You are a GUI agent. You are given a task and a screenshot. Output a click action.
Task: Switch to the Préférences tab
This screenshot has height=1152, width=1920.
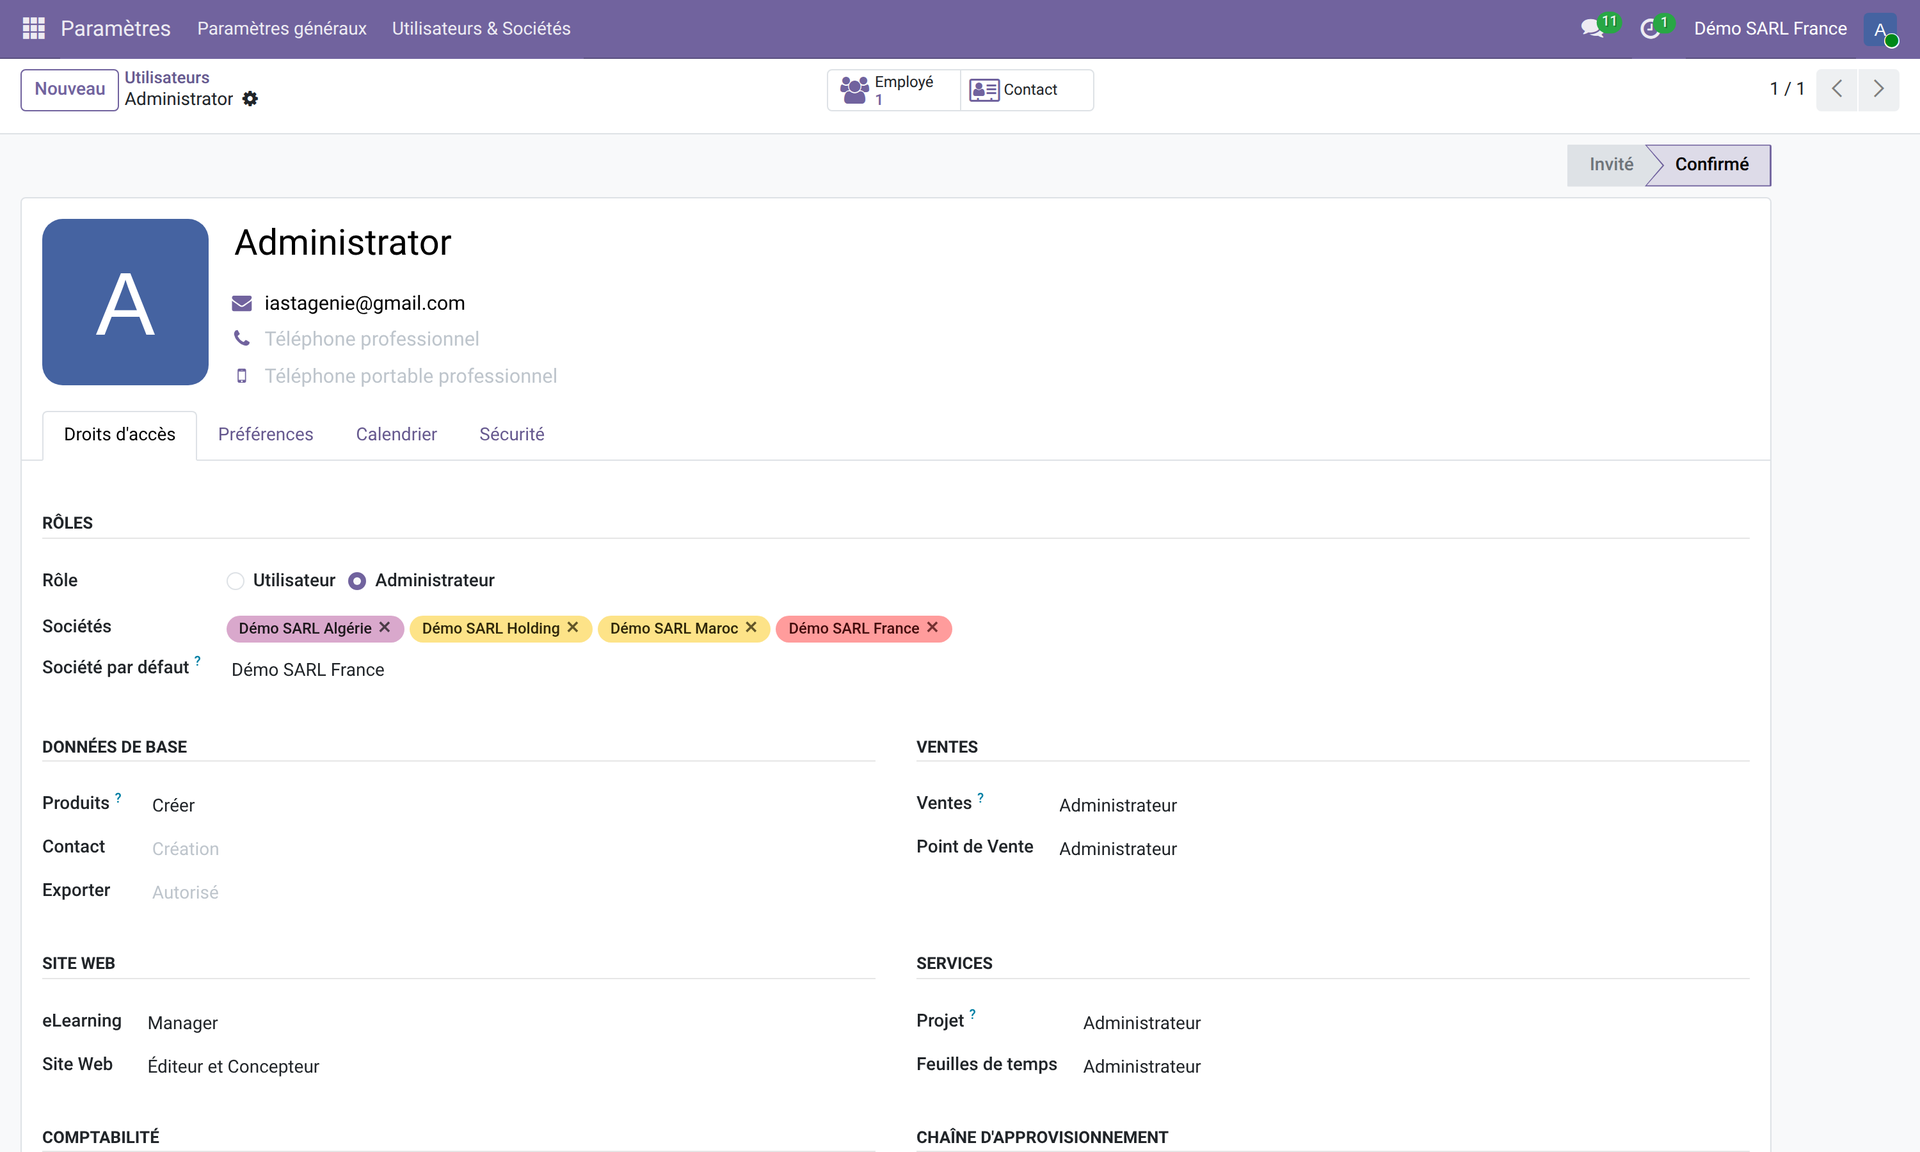coord(265,435)
